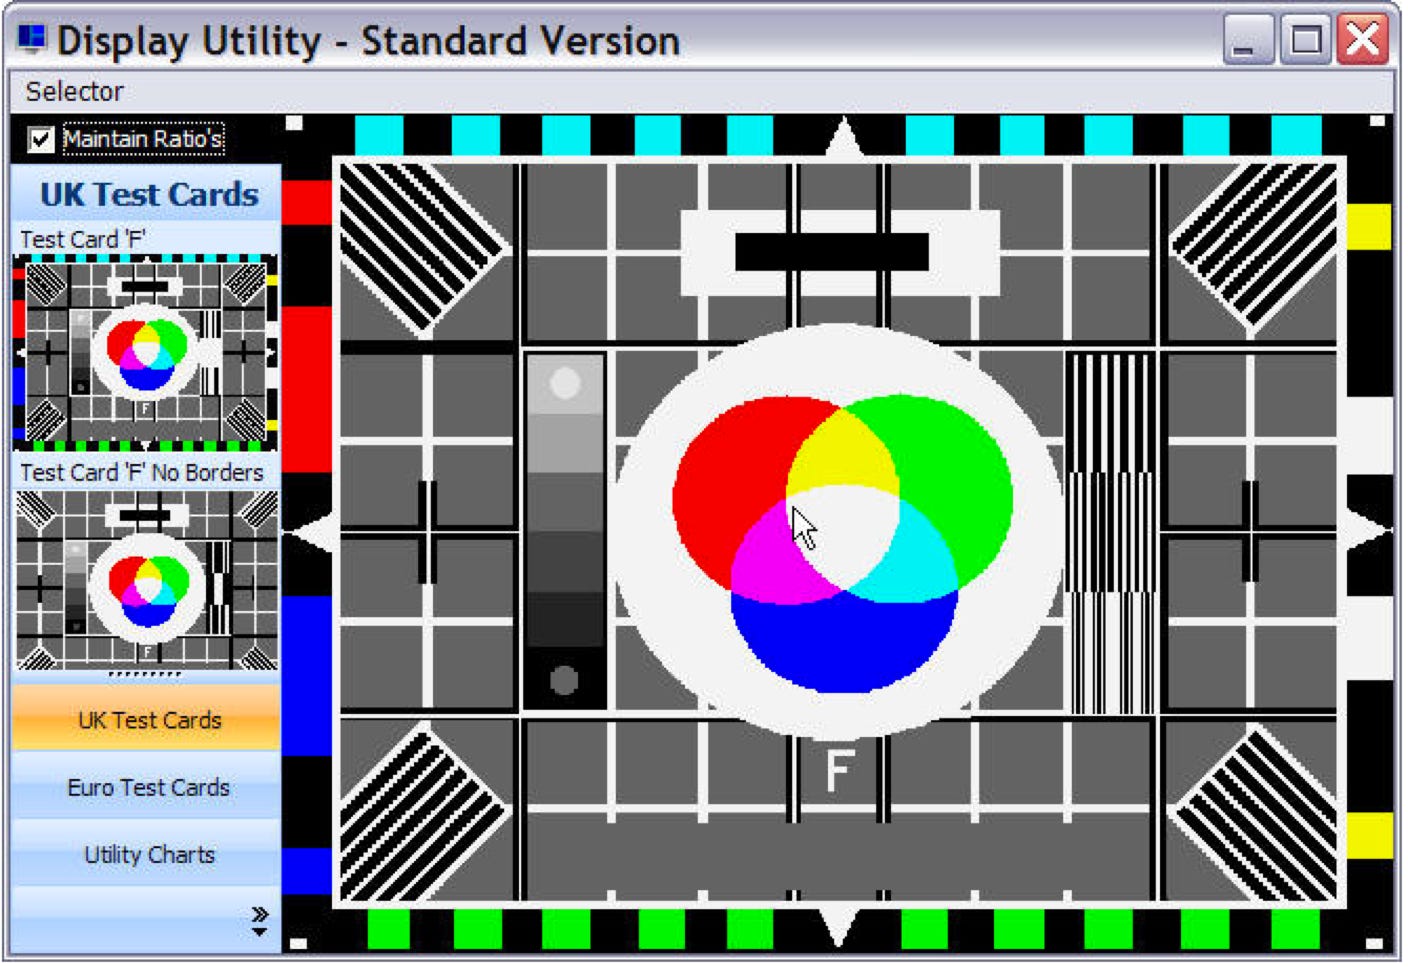Image resolution: width=1408 pixels, height=968 pixels.
Task: Click the Test Card 'F' label
Action: [82, 239]
